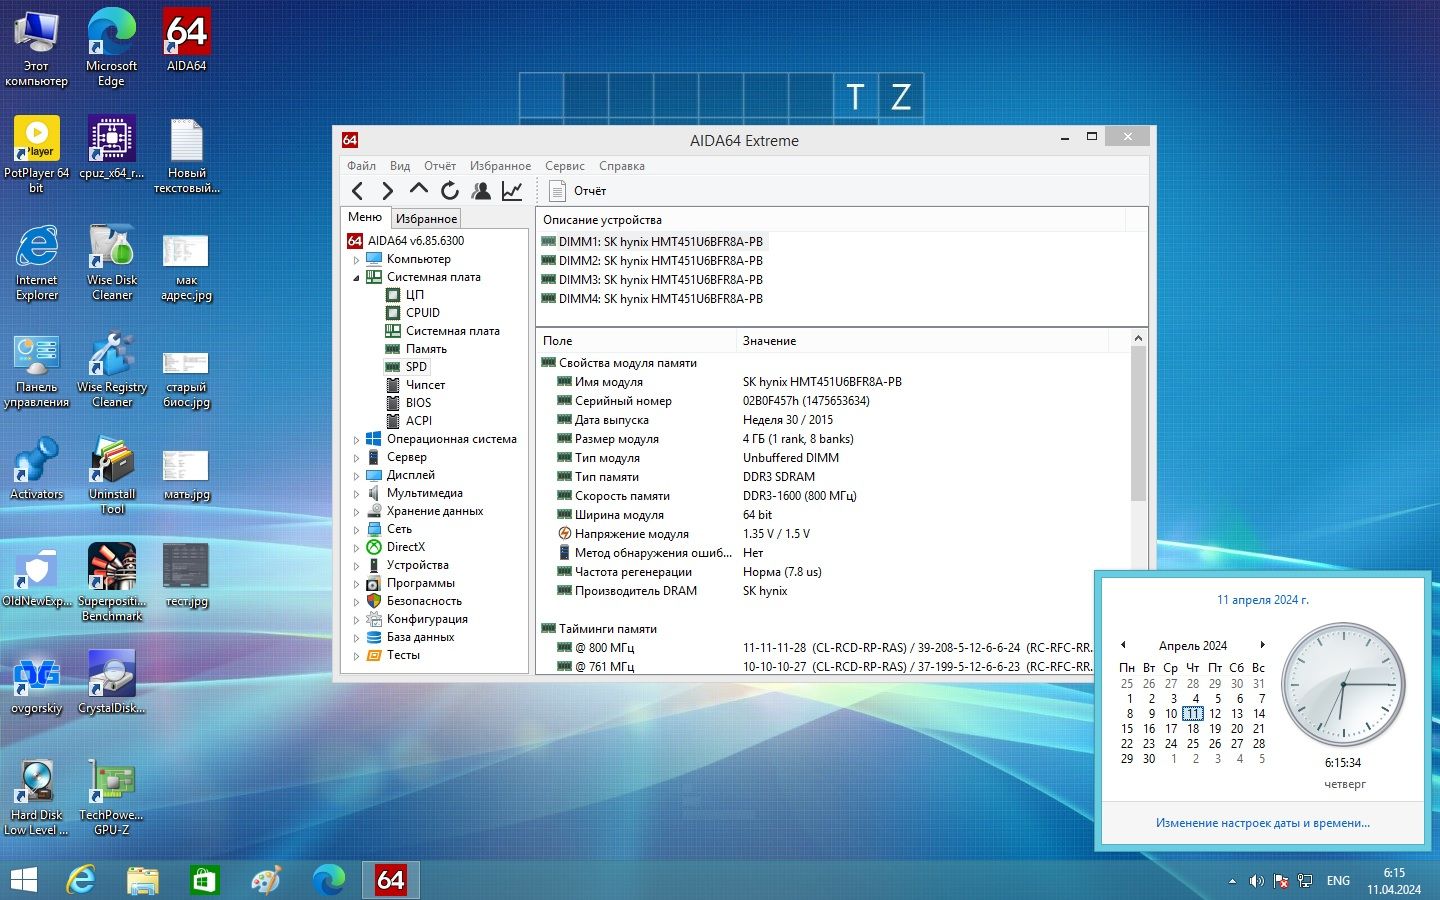Go to previous month in the calendar
The image size is (1440, 900).
pos(1123,645)
